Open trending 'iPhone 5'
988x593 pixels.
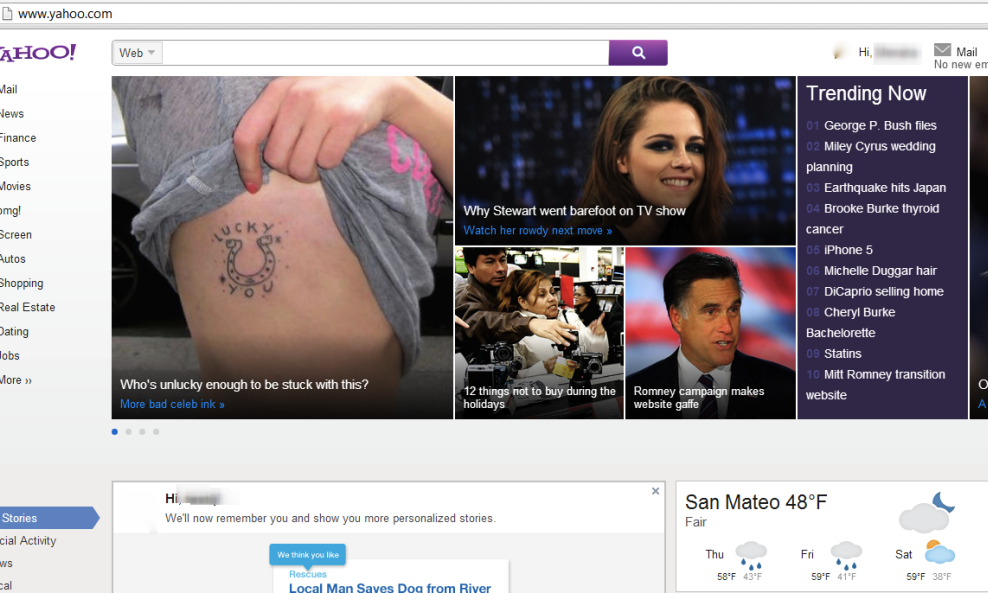848,250
